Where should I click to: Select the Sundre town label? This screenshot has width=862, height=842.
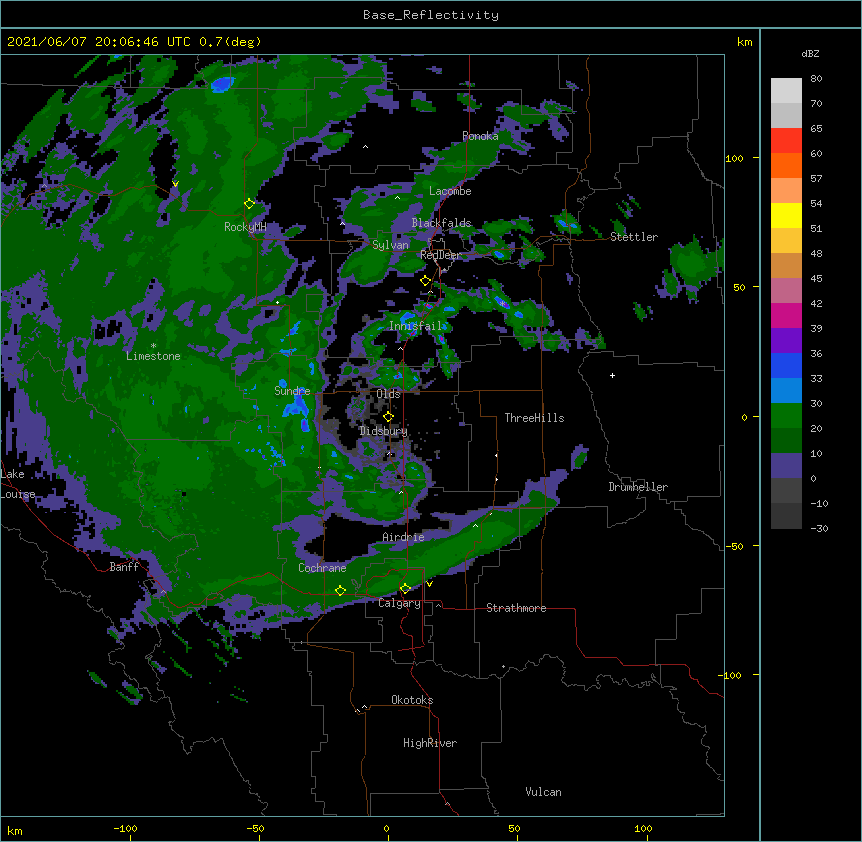(x=292, y=391)
